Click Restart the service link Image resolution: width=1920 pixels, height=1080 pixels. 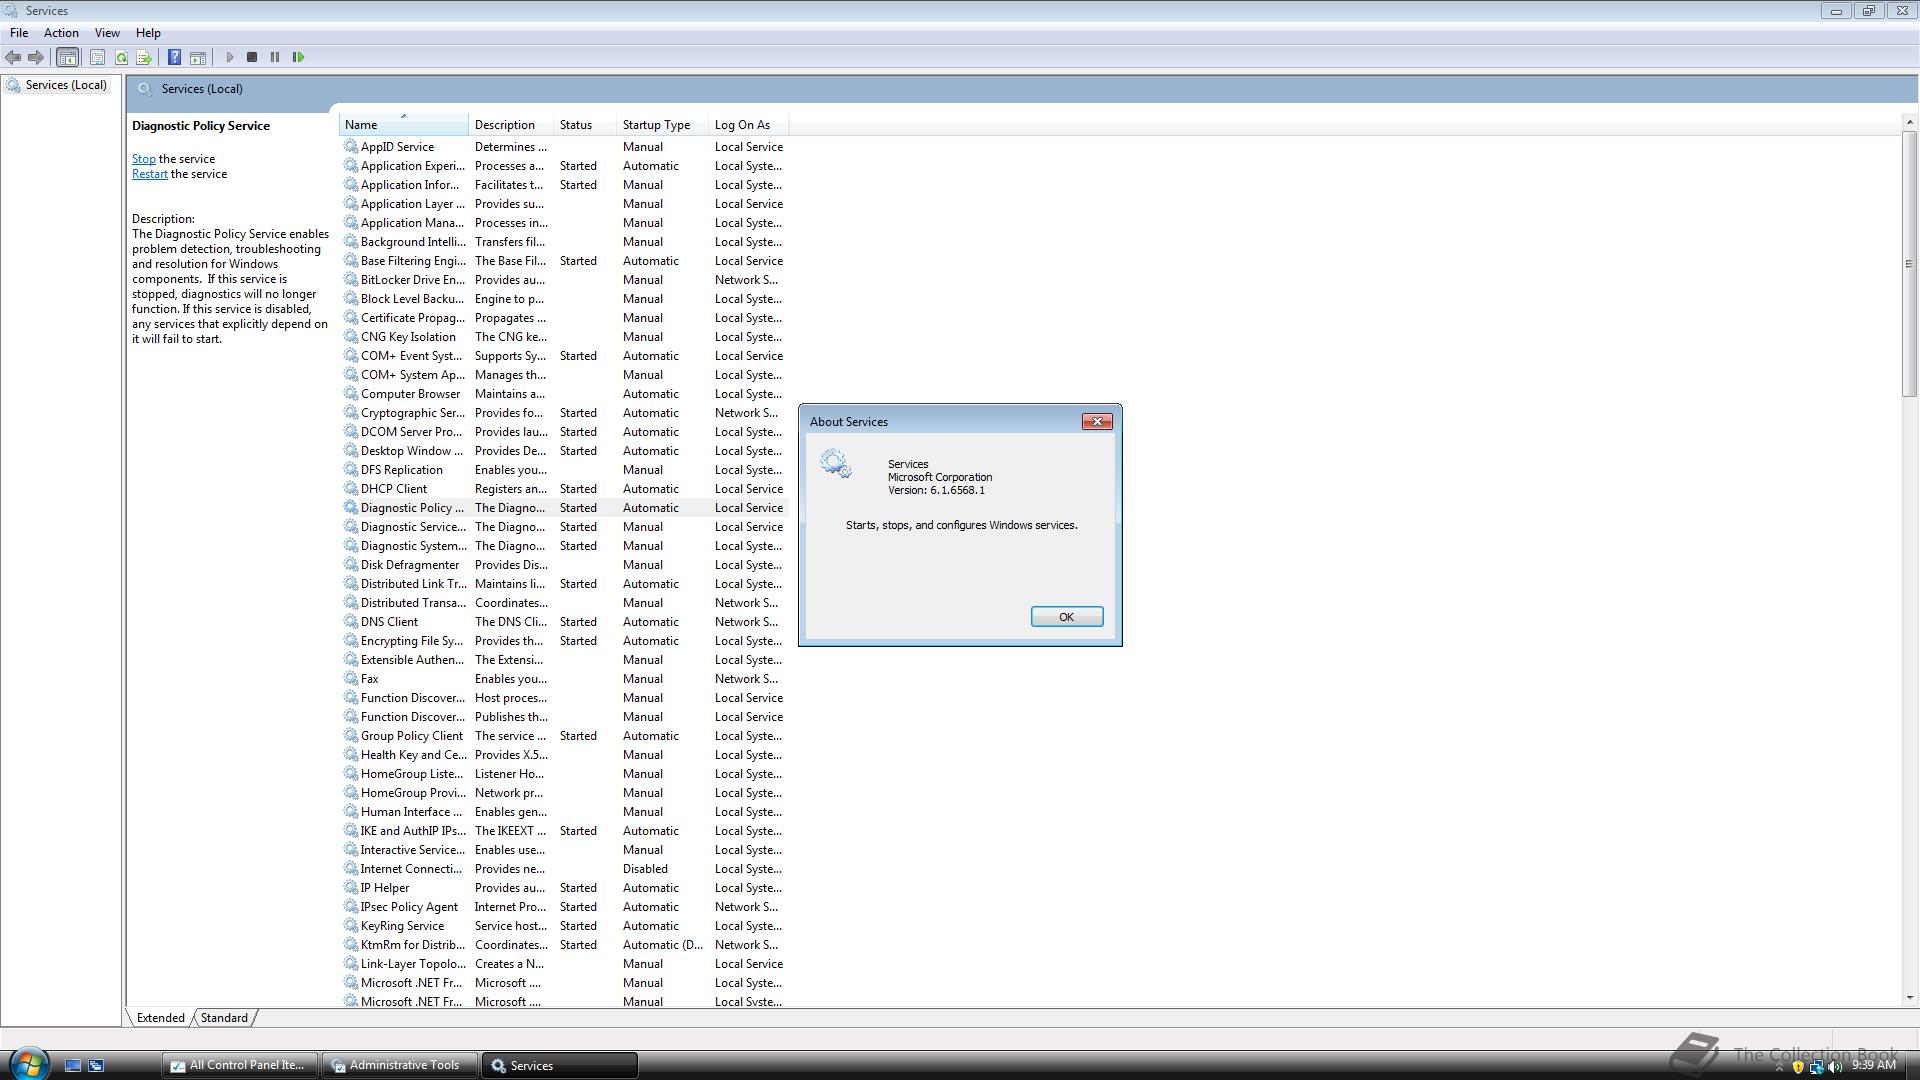point(150,174)
